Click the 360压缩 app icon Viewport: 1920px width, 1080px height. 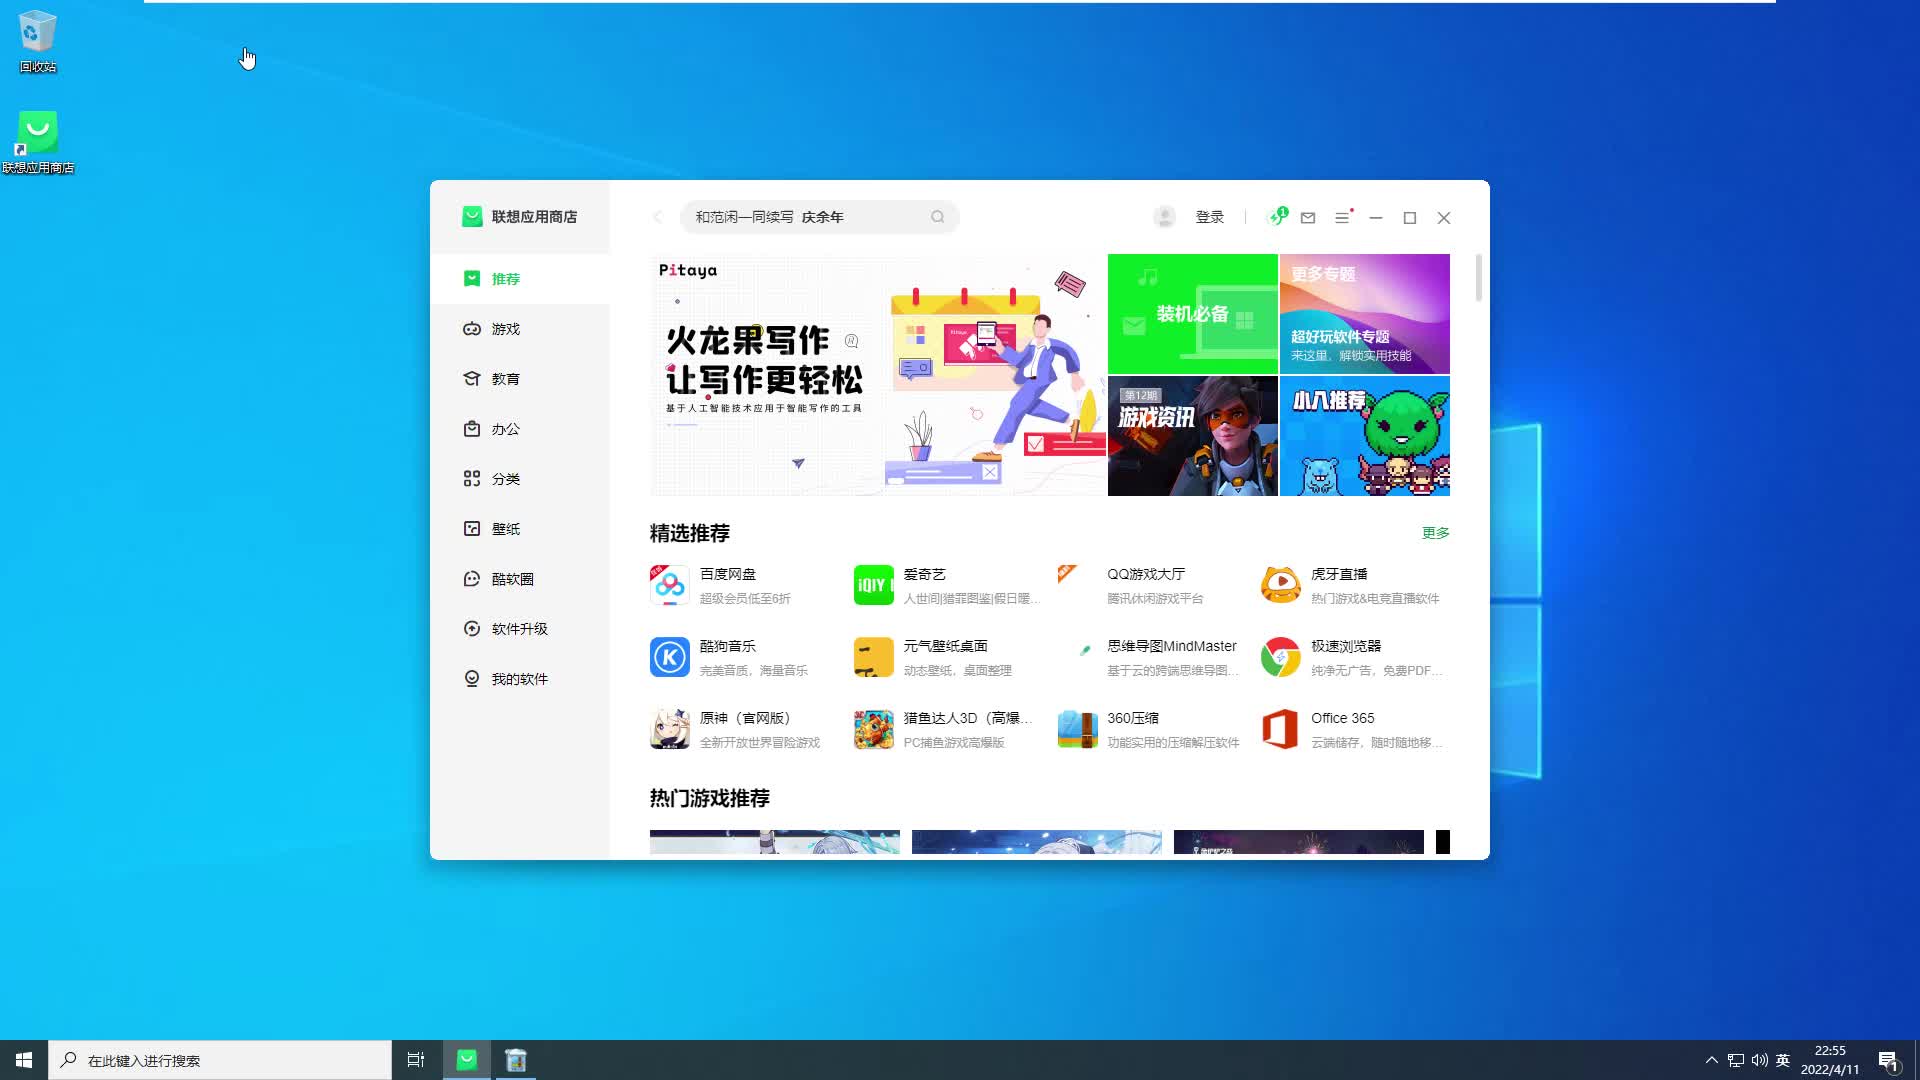click(x=1078, y=729)
